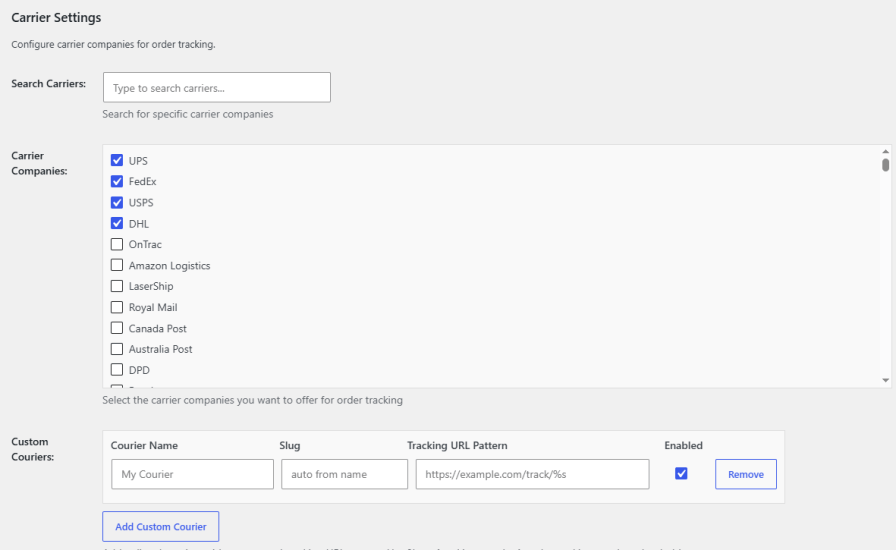Toggle the custom courier Enabled checkbox
This screenshot has height=550, width=896.
[681, 473]
